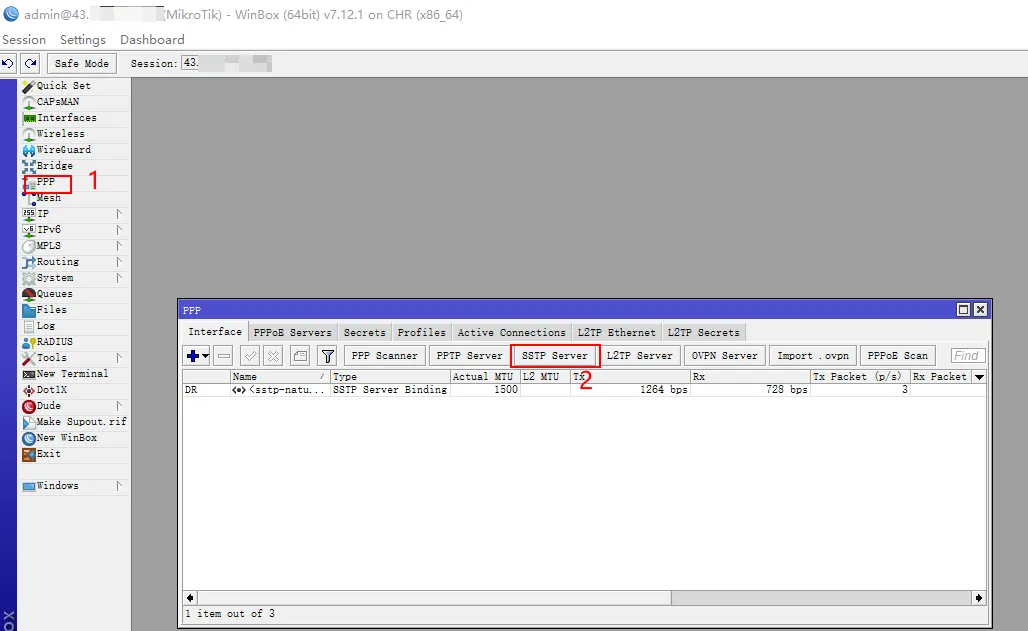Click the PPP Scanner button

[384, 356]
